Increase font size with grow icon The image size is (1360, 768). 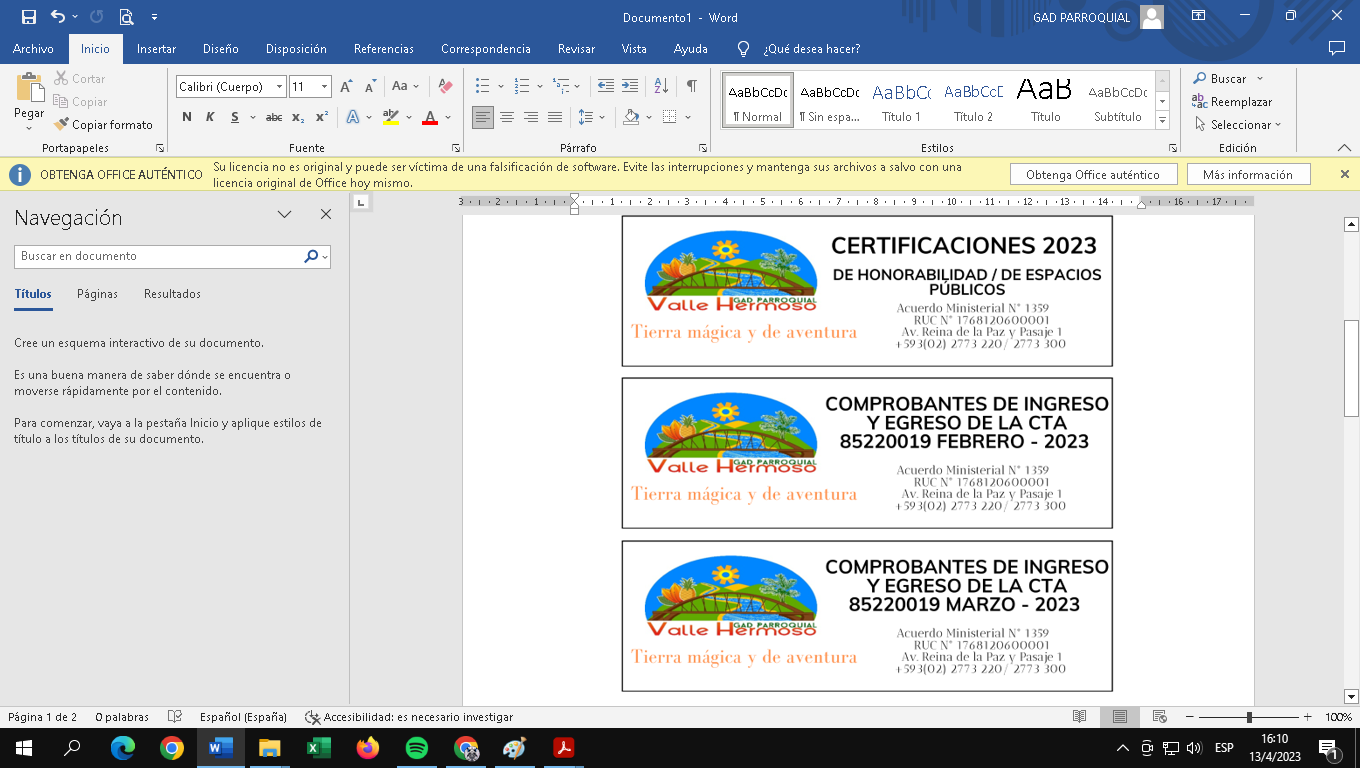pyautogui.click(x=345, y=87)
